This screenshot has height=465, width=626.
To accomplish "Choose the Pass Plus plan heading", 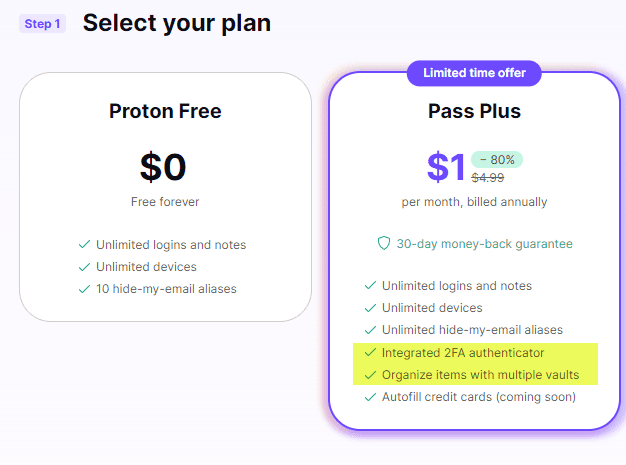I will 475,110.
